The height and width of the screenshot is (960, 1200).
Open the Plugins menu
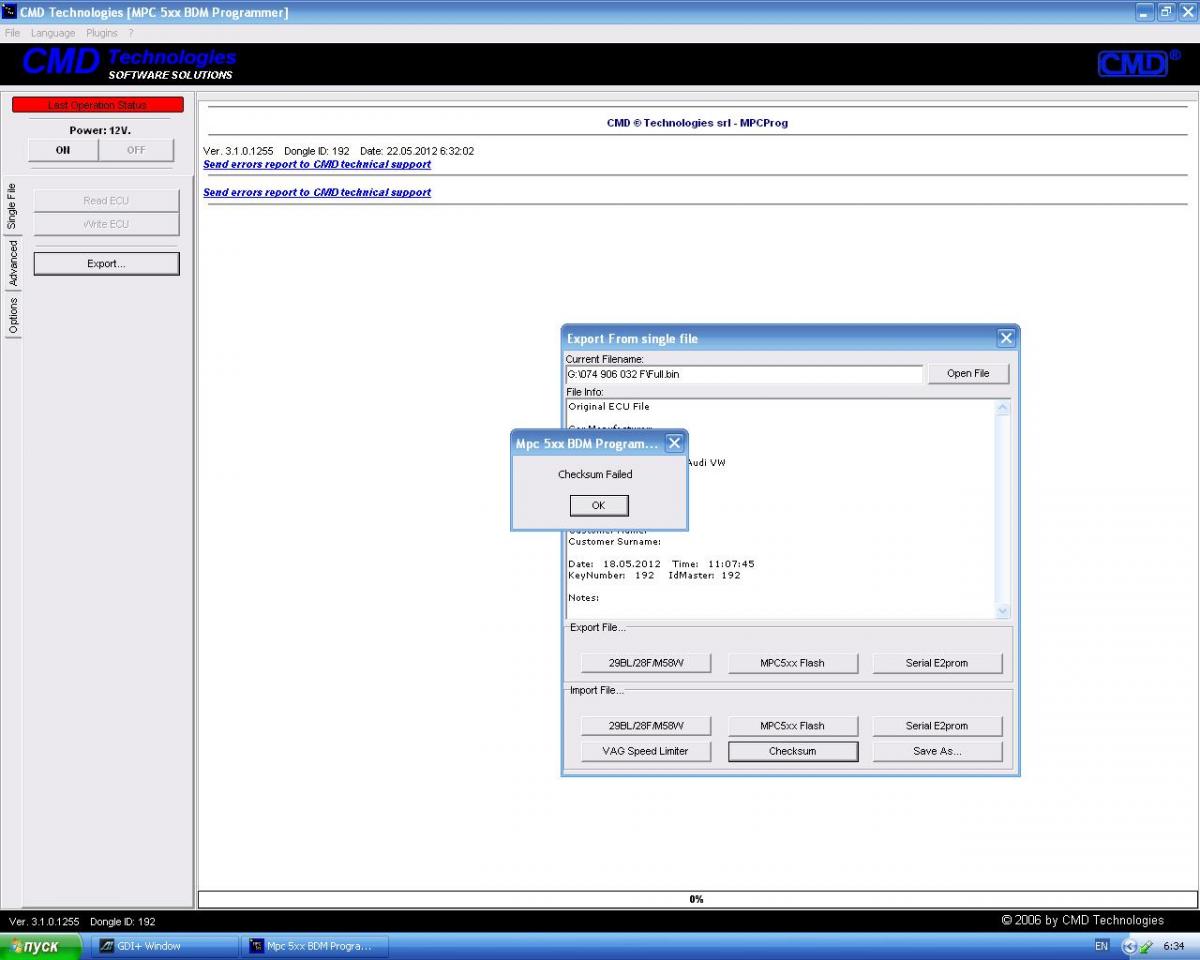point(102,33)
